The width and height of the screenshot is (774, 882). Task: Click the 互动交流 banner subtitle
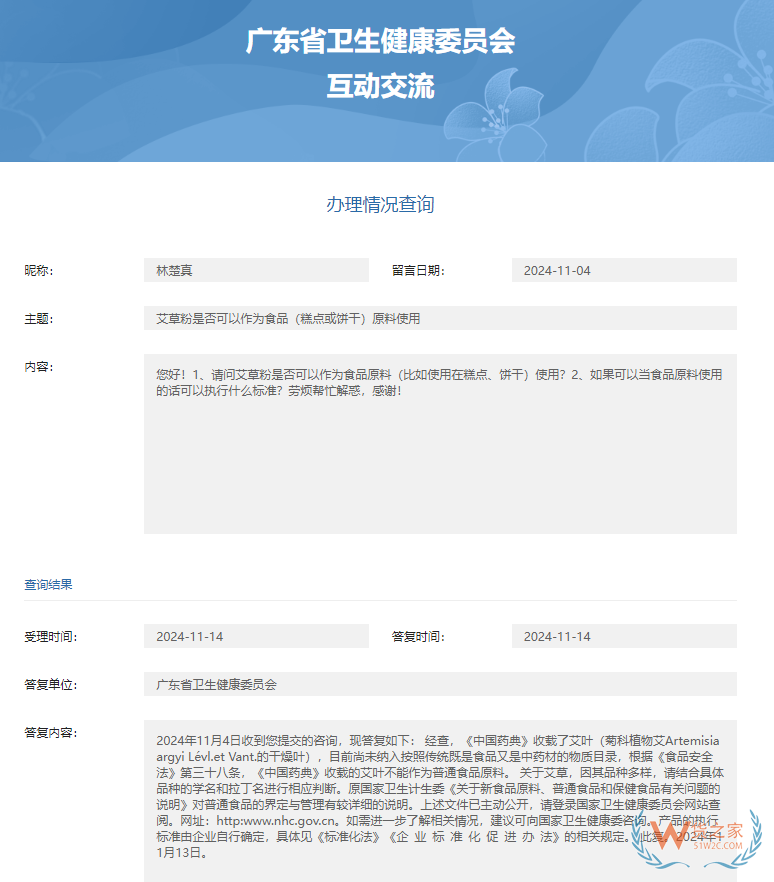380,87
